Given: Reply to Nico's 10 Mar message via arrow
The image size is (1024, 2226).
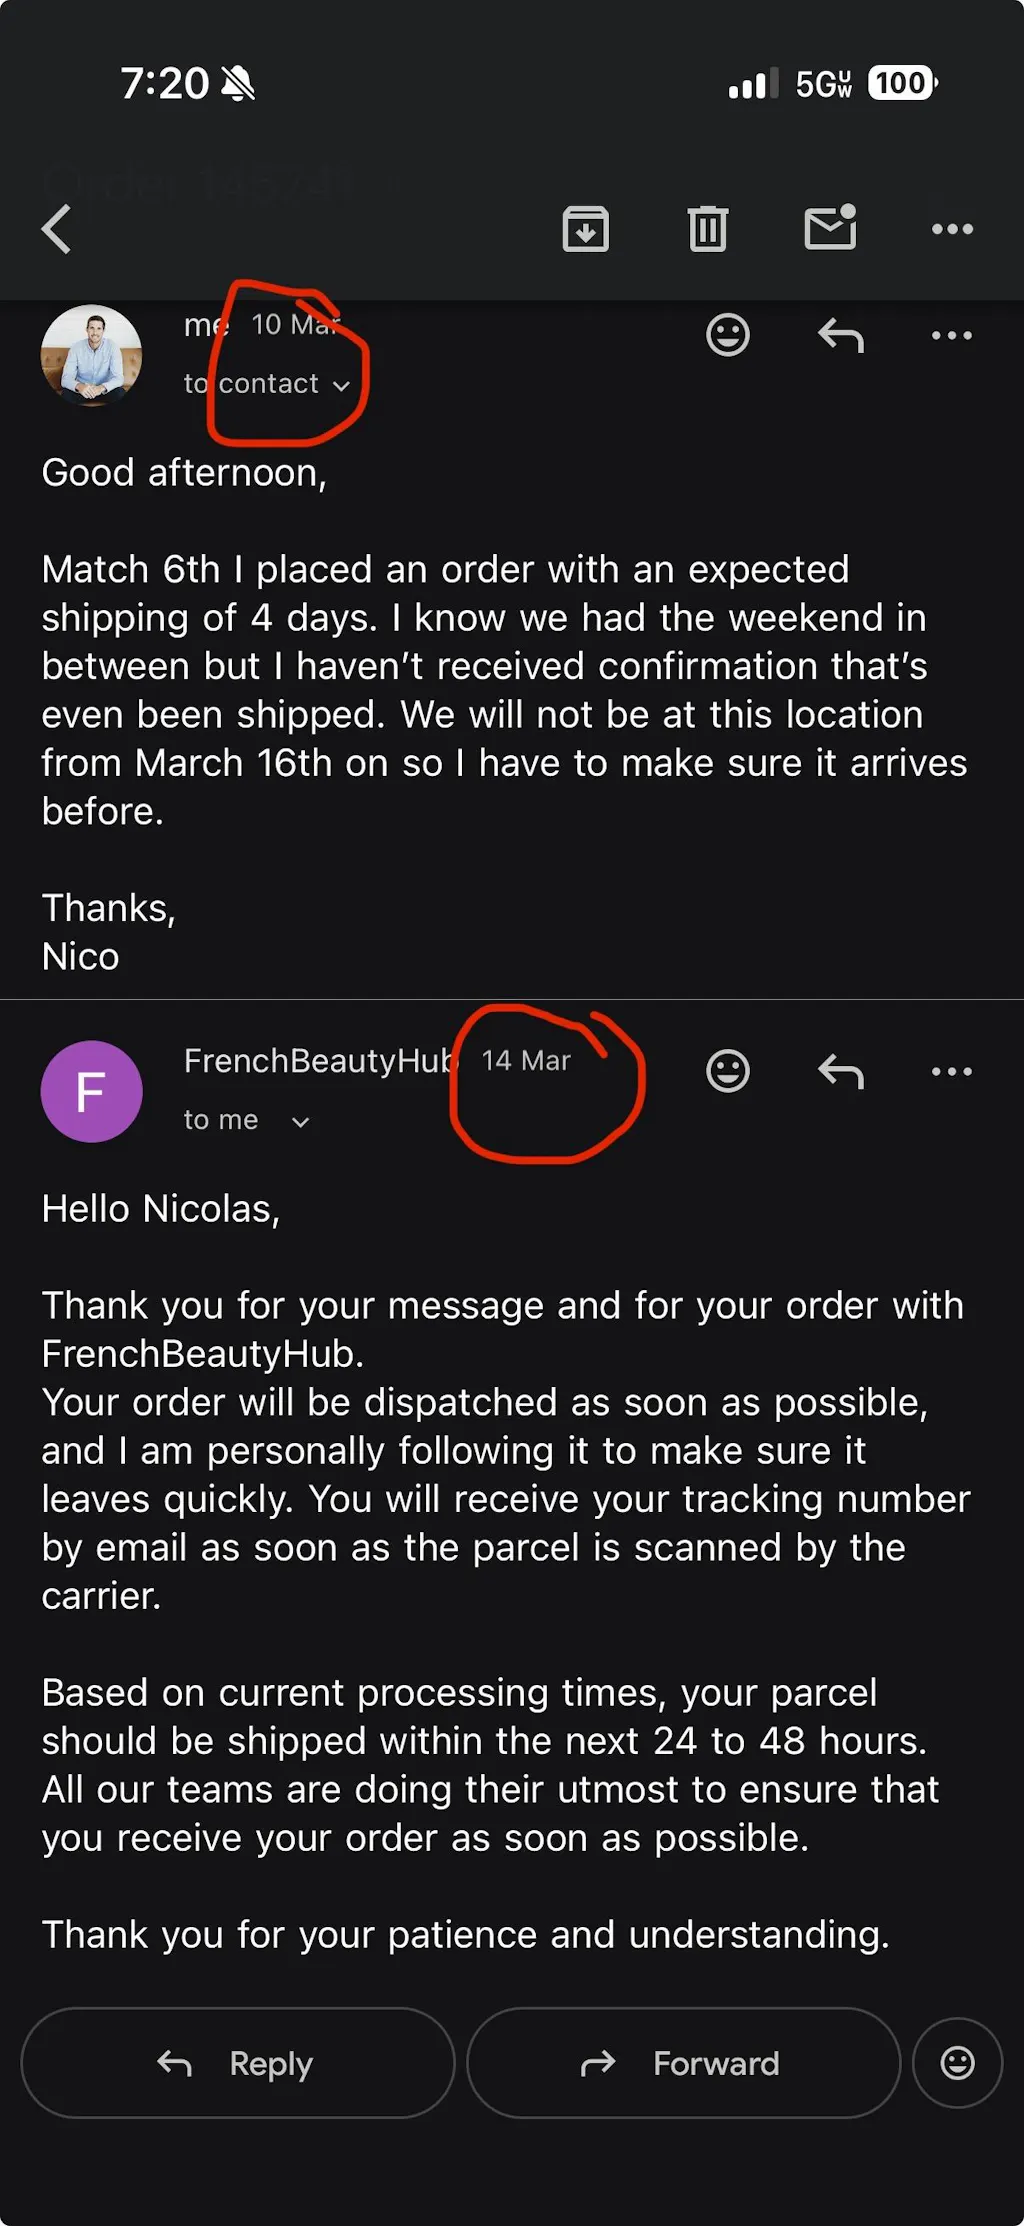Looking at the screenshot, I should [x=841, y=335].
